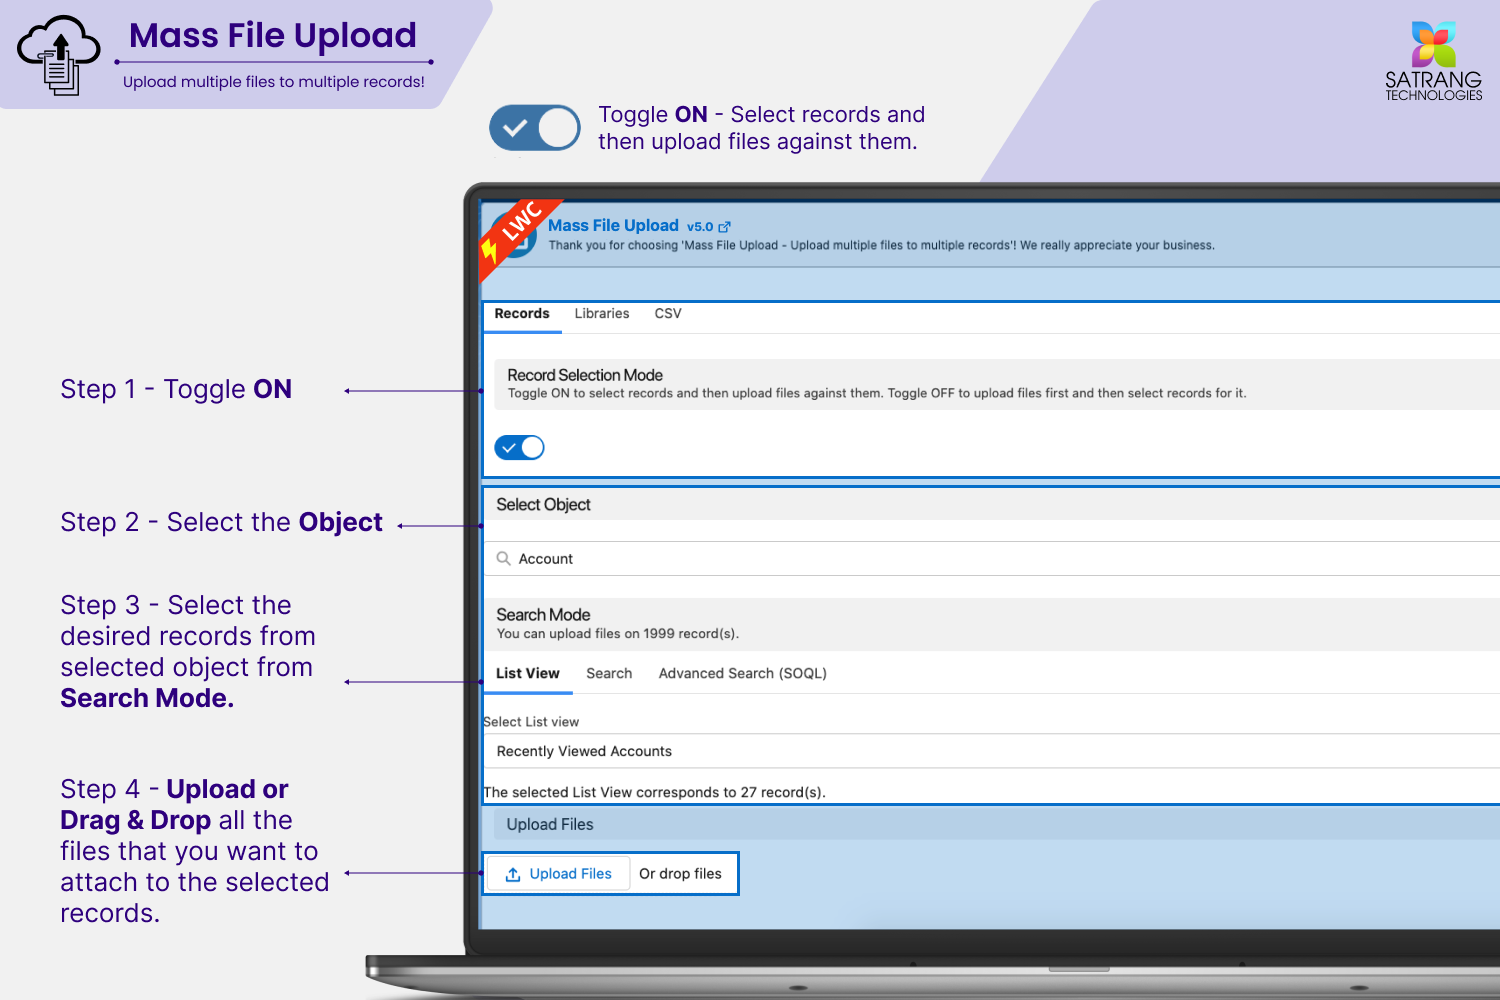Click the cloud upload Mass File Upload logo

59,55
